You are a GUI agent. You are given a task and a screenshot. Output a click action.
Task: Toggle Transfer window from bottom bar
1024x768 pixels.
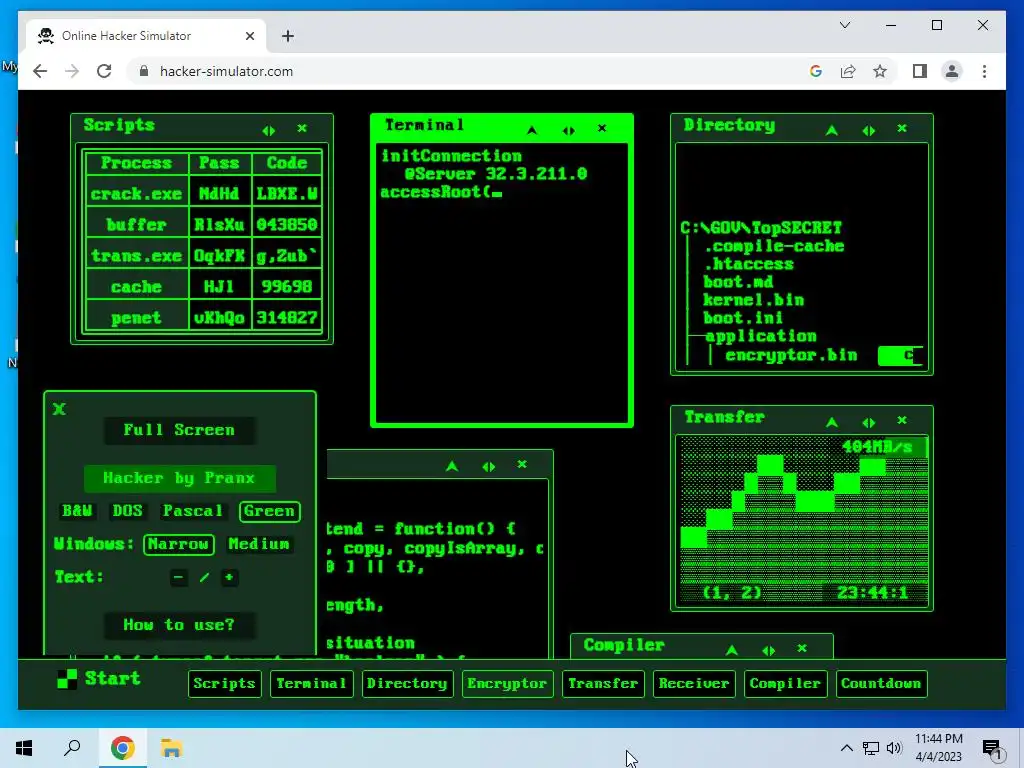603,684
